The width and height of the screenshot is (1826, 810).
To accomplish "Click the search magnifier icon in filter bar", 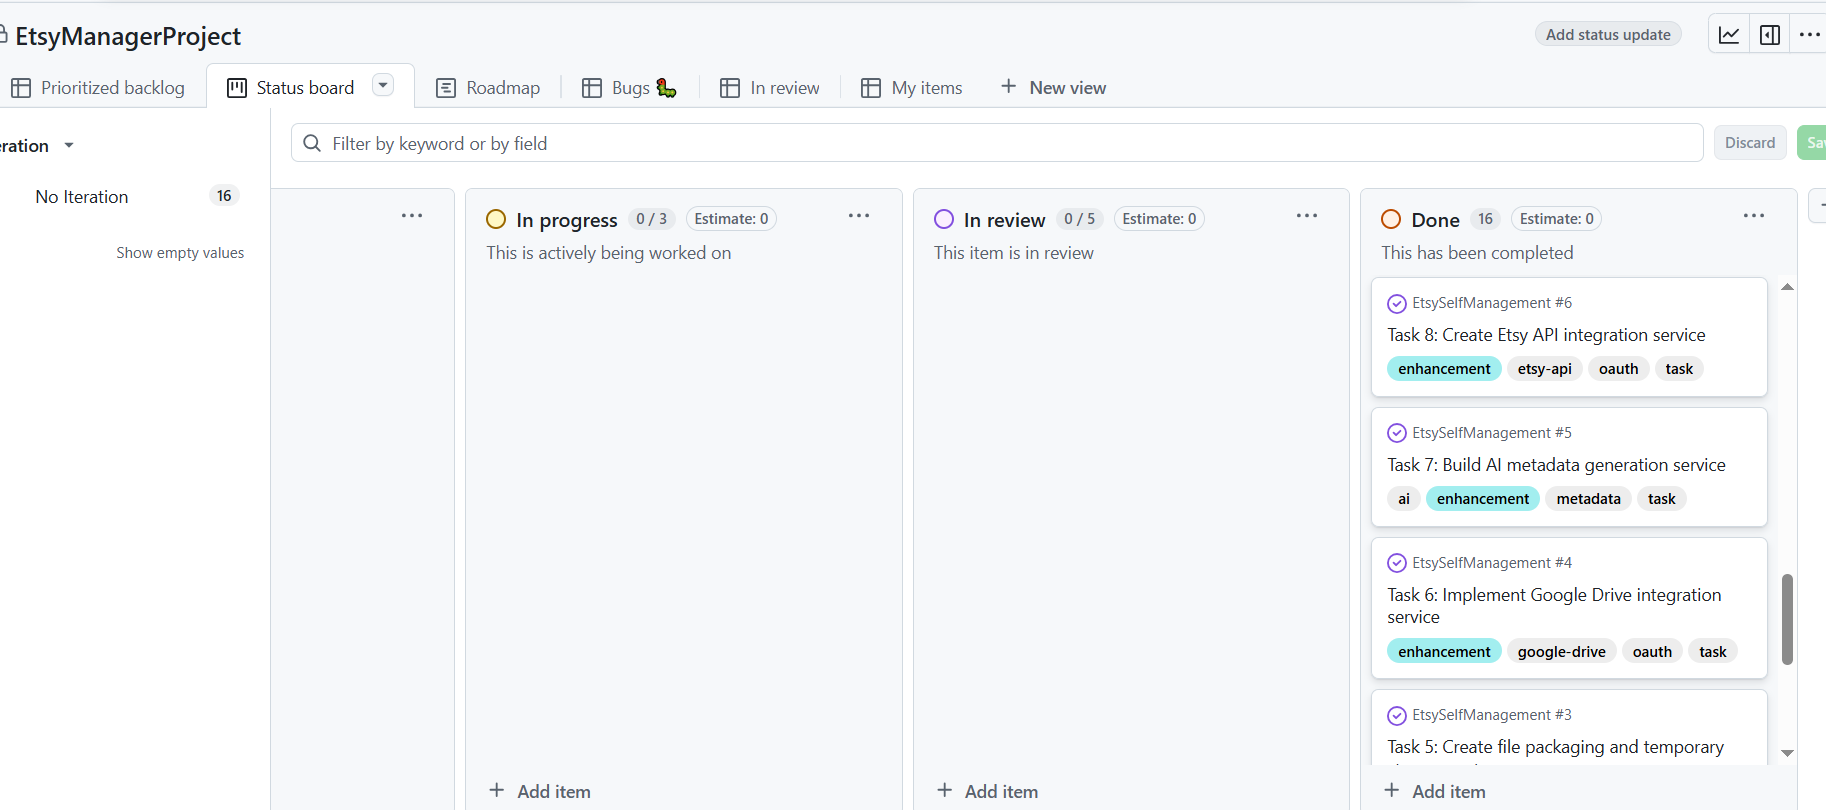I will (312, 143).
